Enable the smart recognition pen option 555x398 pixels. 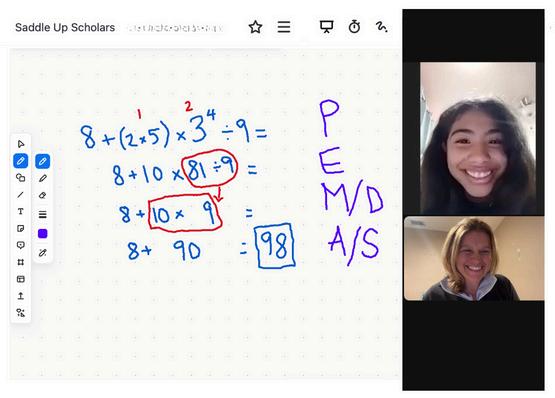pos(42,253)
